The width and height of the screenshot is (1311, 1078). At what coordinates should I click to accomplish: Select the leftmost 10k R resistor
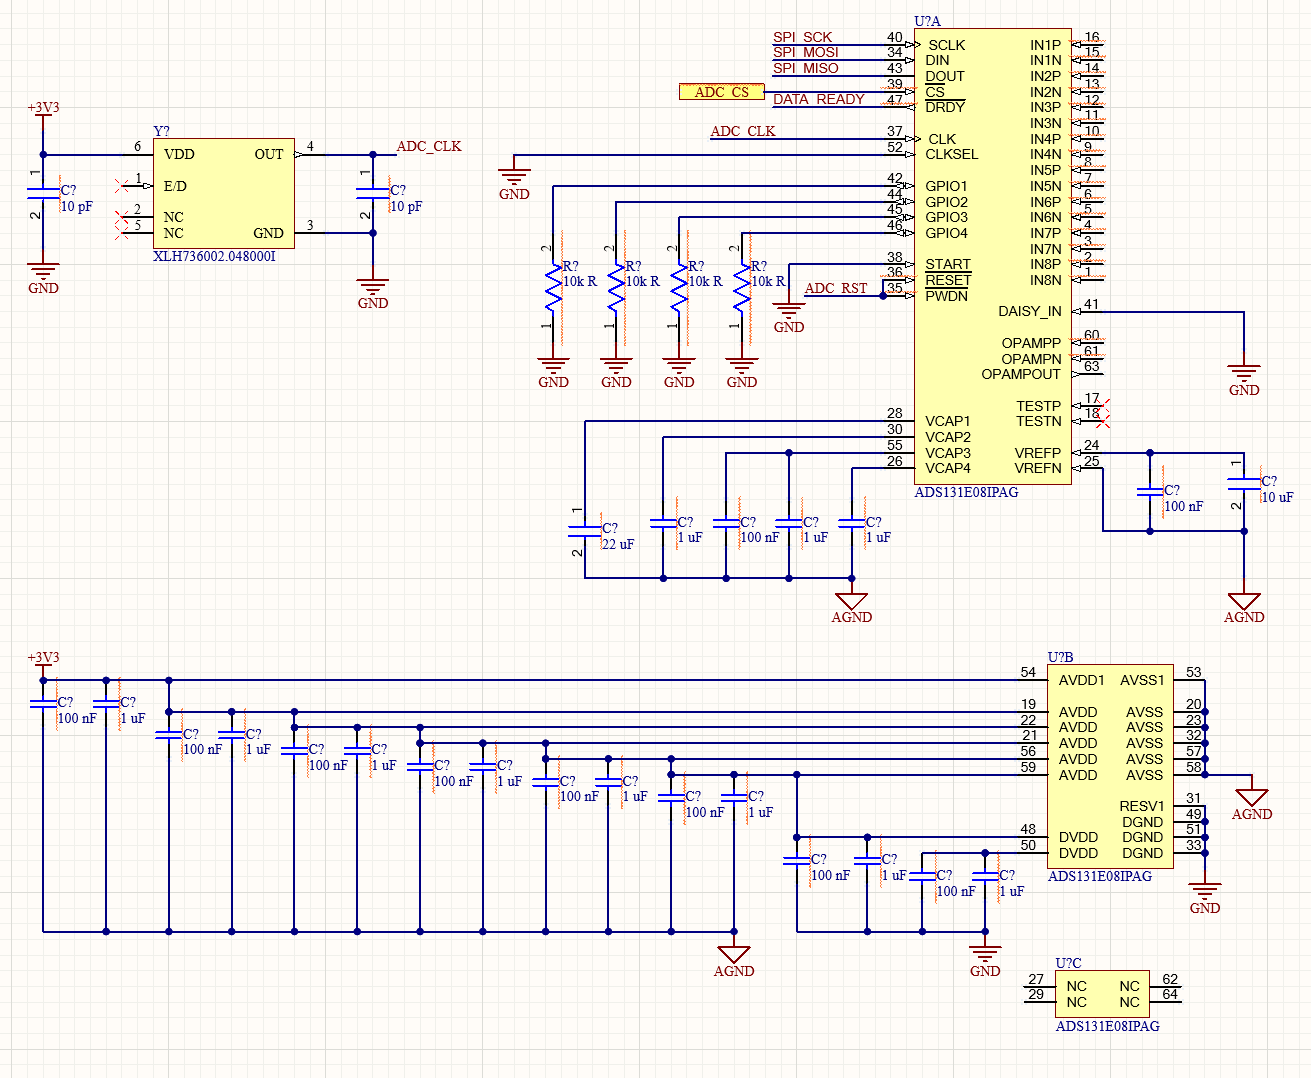pos(553,287)
